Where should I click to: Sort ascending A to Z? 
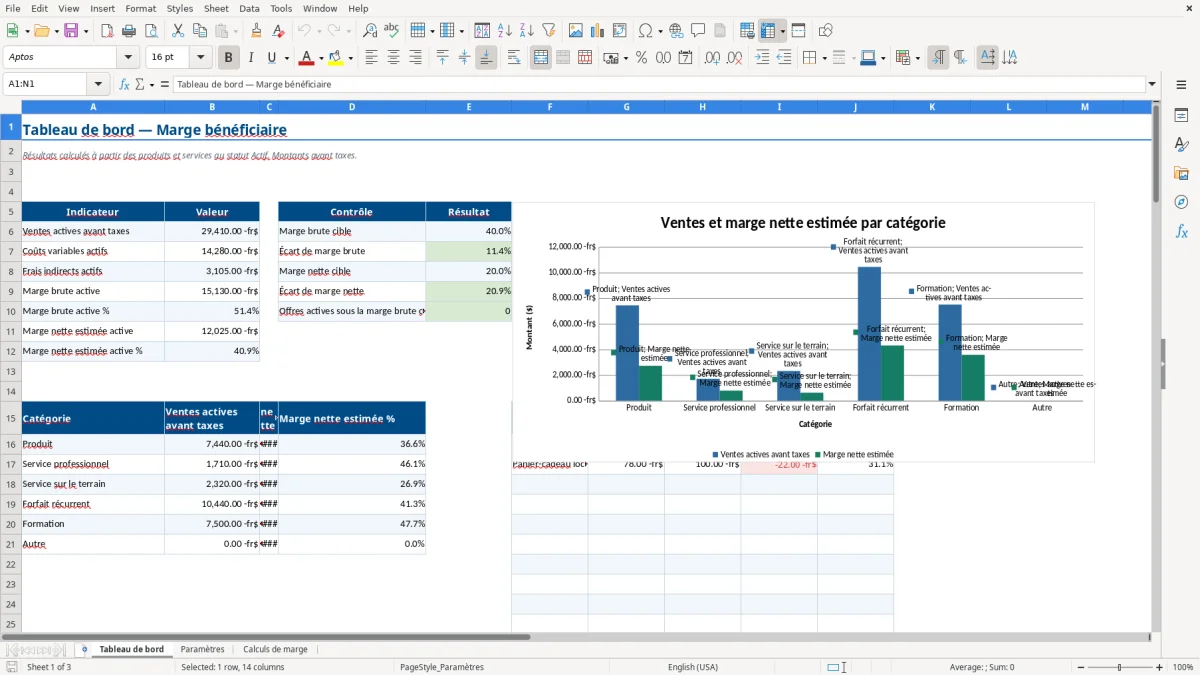pos(504,31)
